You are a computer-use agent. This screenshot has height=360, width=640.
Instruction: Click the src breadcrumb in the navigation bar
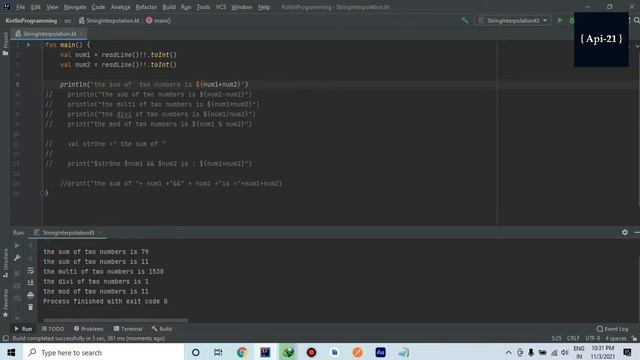68,20
